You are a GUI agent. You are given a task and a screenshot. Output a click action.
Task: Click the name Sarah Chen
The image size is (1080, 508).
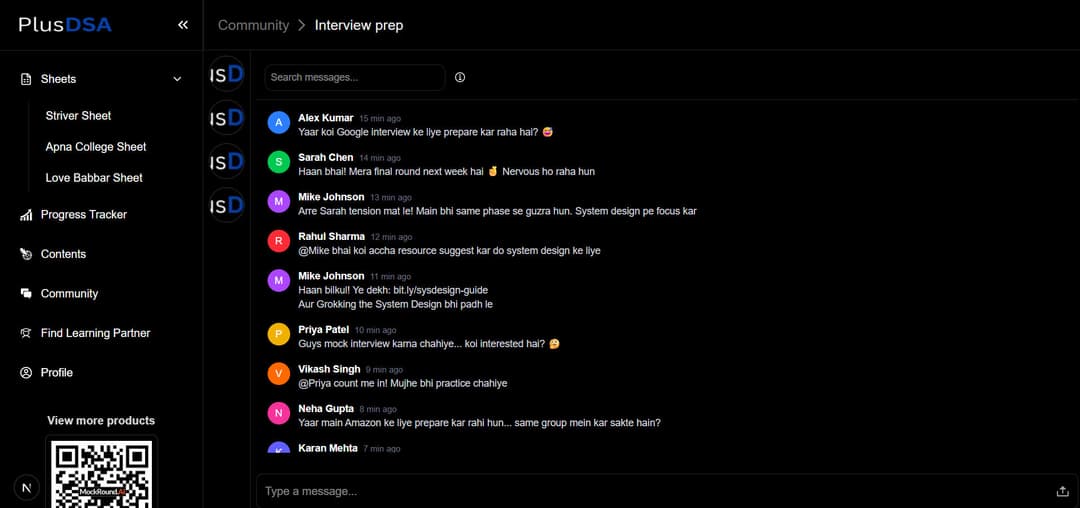point(326,158)
